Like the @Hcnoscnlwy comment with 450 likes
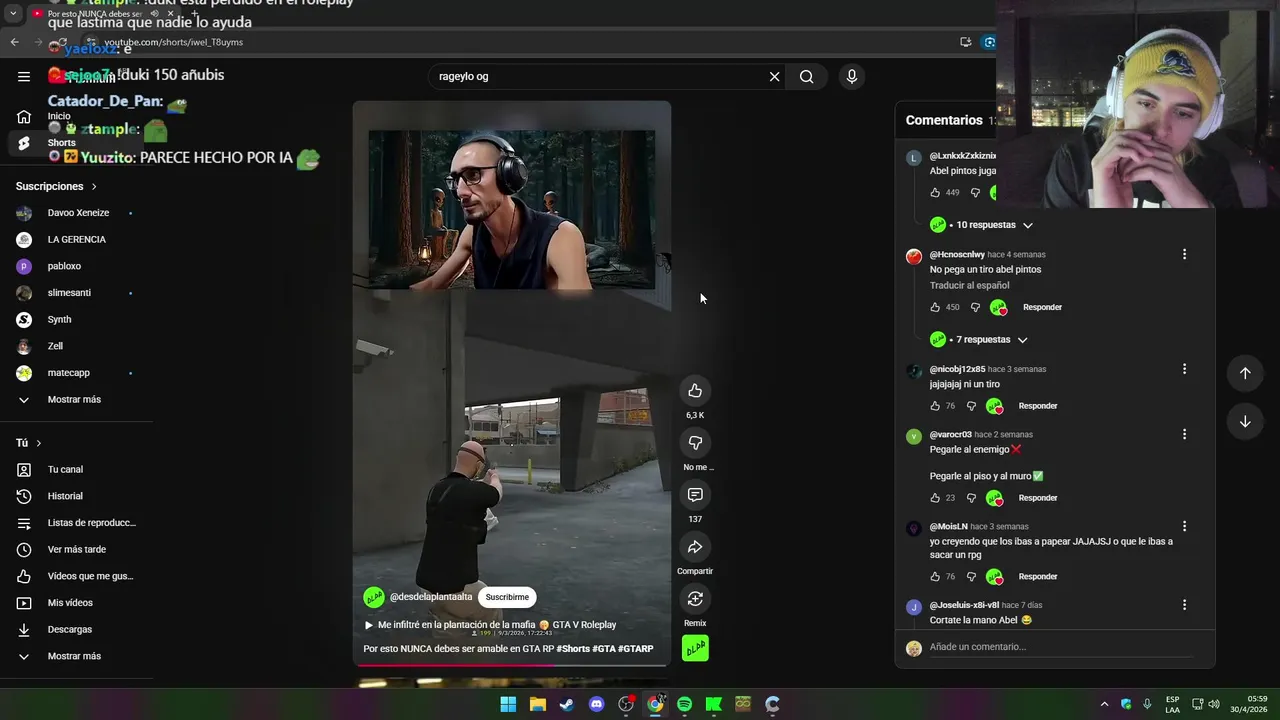Viewport: 1280px width, 720px height. [x=935, y=307]
